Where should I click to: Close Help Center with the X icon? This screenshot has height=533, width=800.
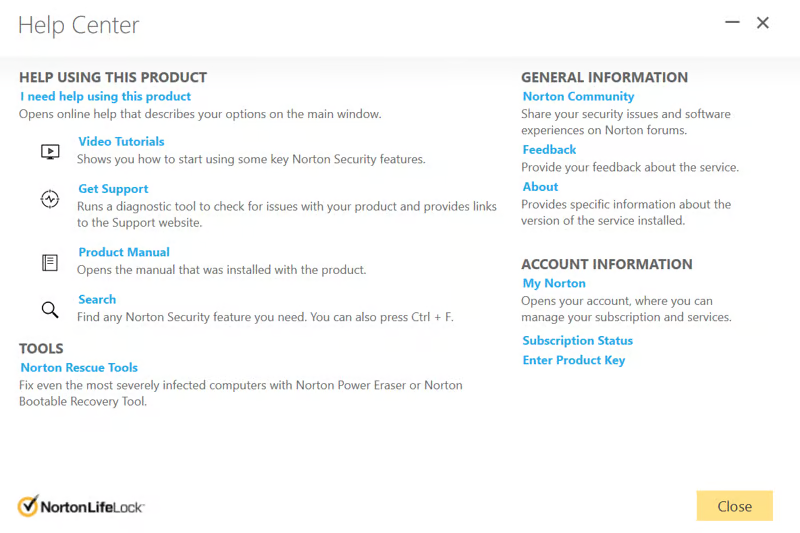pos(763,23)
